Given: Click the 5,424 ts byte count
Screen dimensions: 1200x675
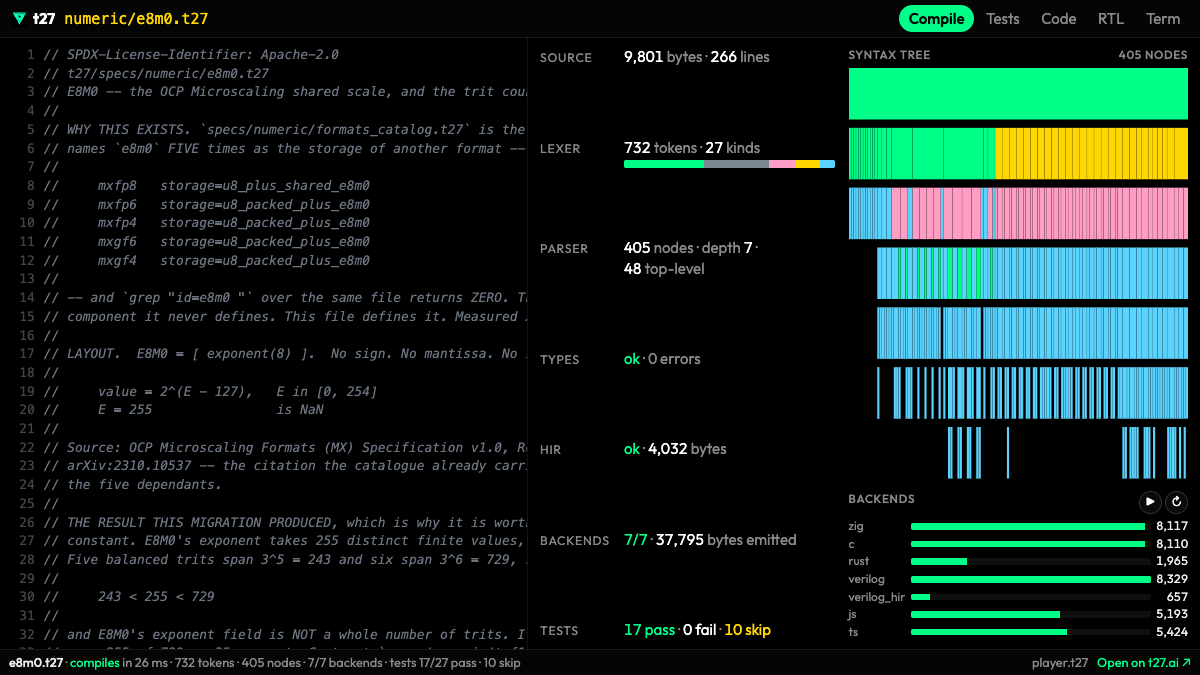Looking at the screenshot, I should coord(1172,632).
